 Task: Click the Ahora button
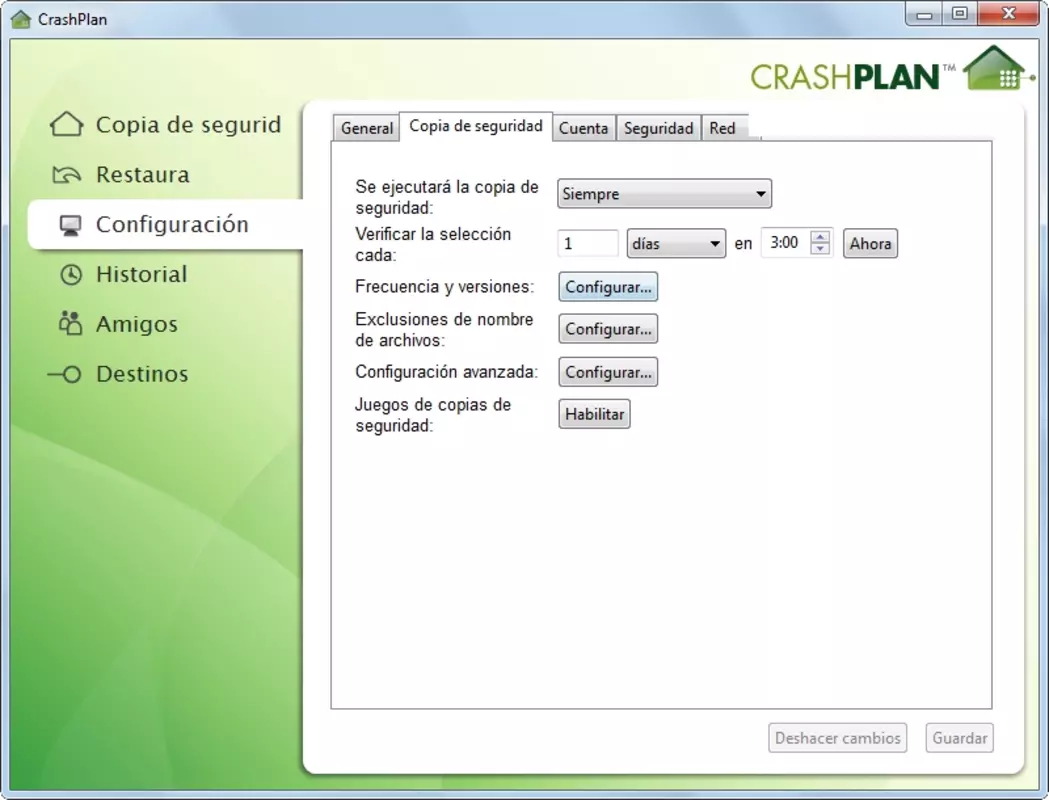coord(870,243)
